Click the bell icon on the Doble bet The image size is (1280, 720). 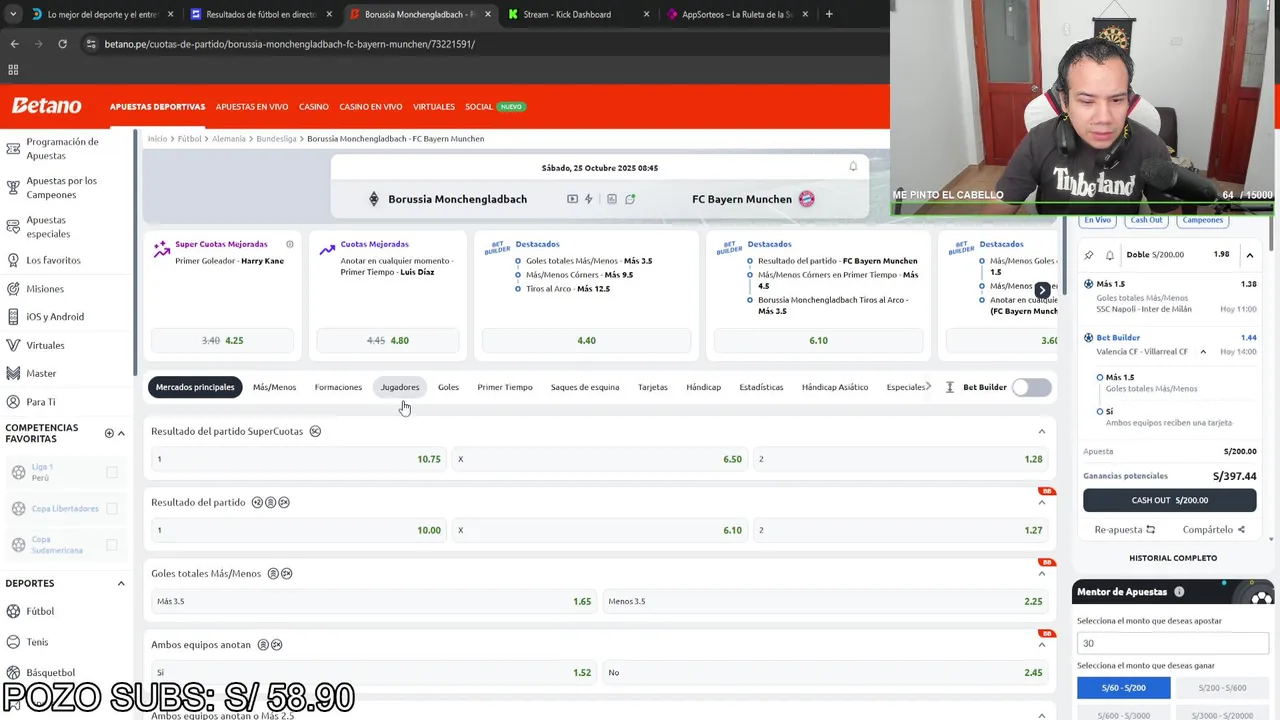[1110, 255]
